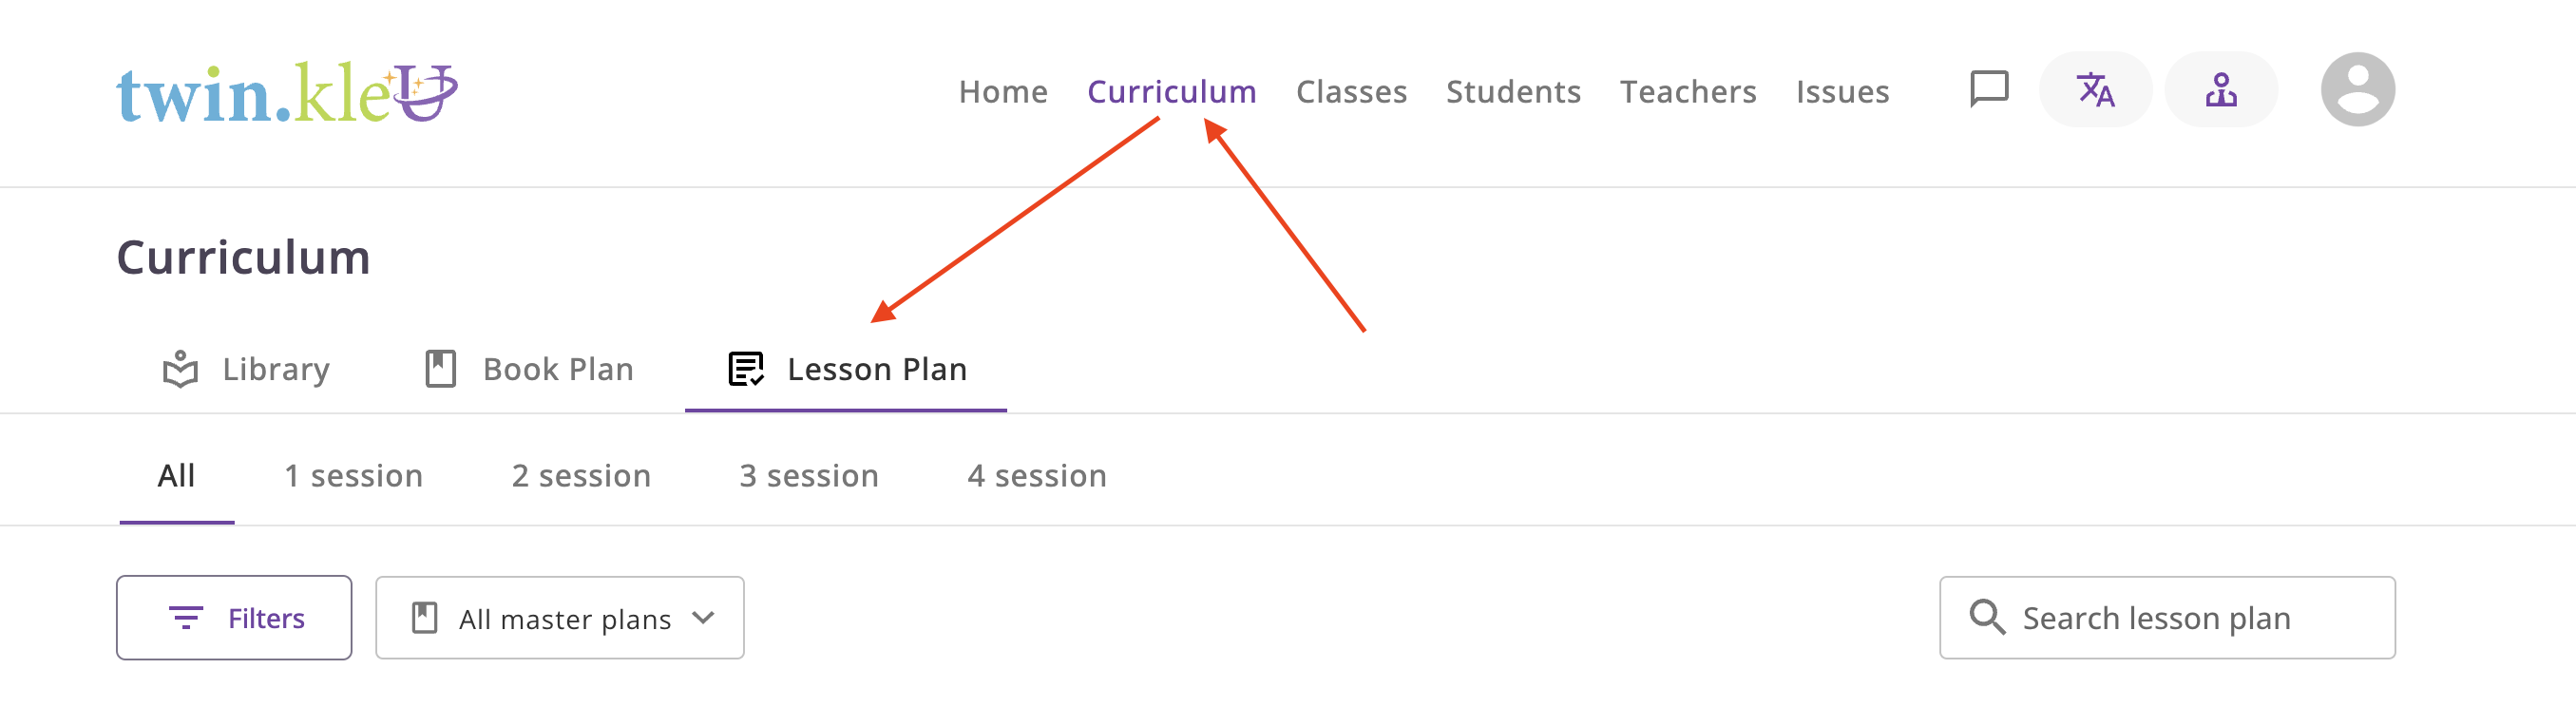
Task: Open the All master plans dropdown
Action: (x=559, y=618)
